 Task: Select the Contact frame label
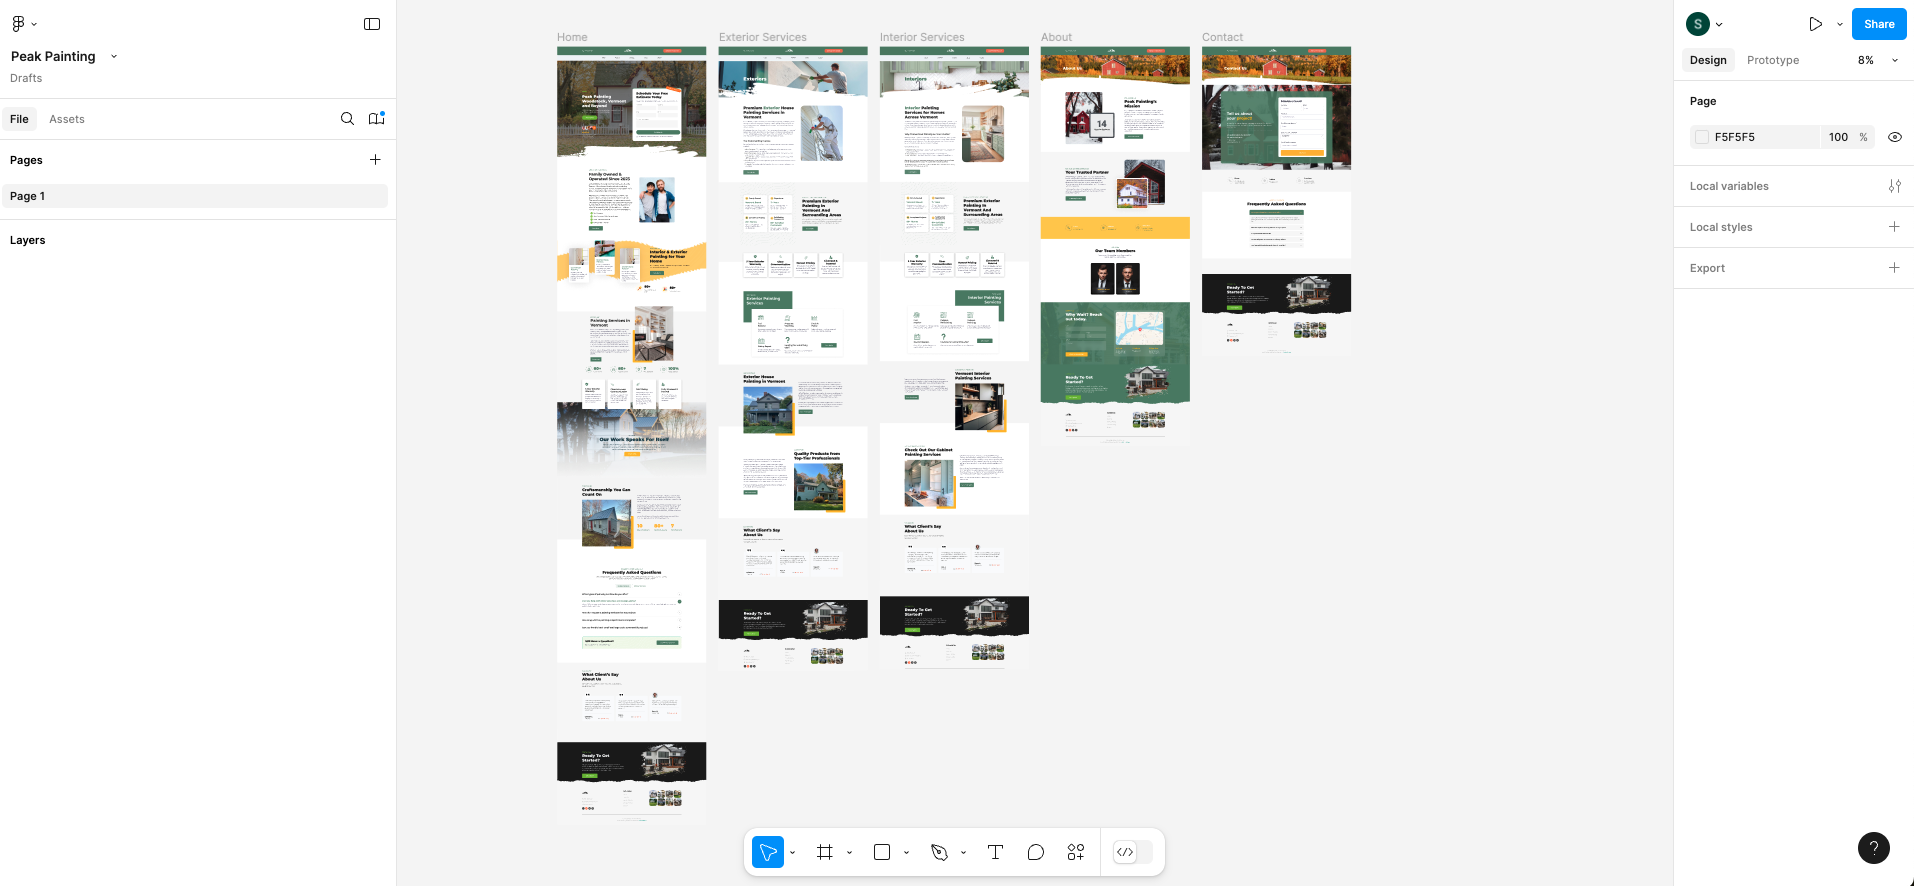tap(1222, 37)
